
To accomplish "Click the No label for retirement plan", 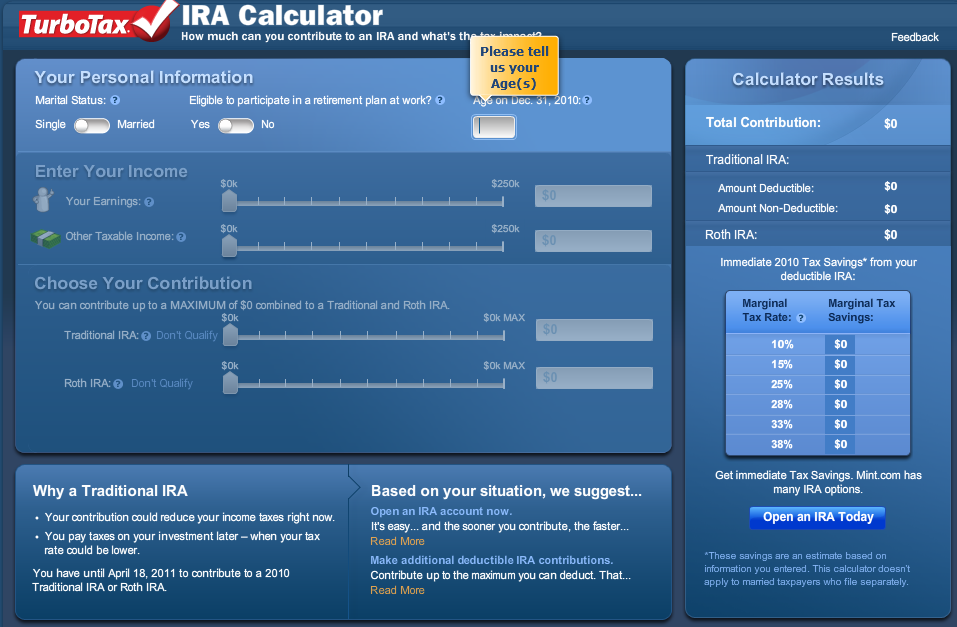I will coord(268,125).
